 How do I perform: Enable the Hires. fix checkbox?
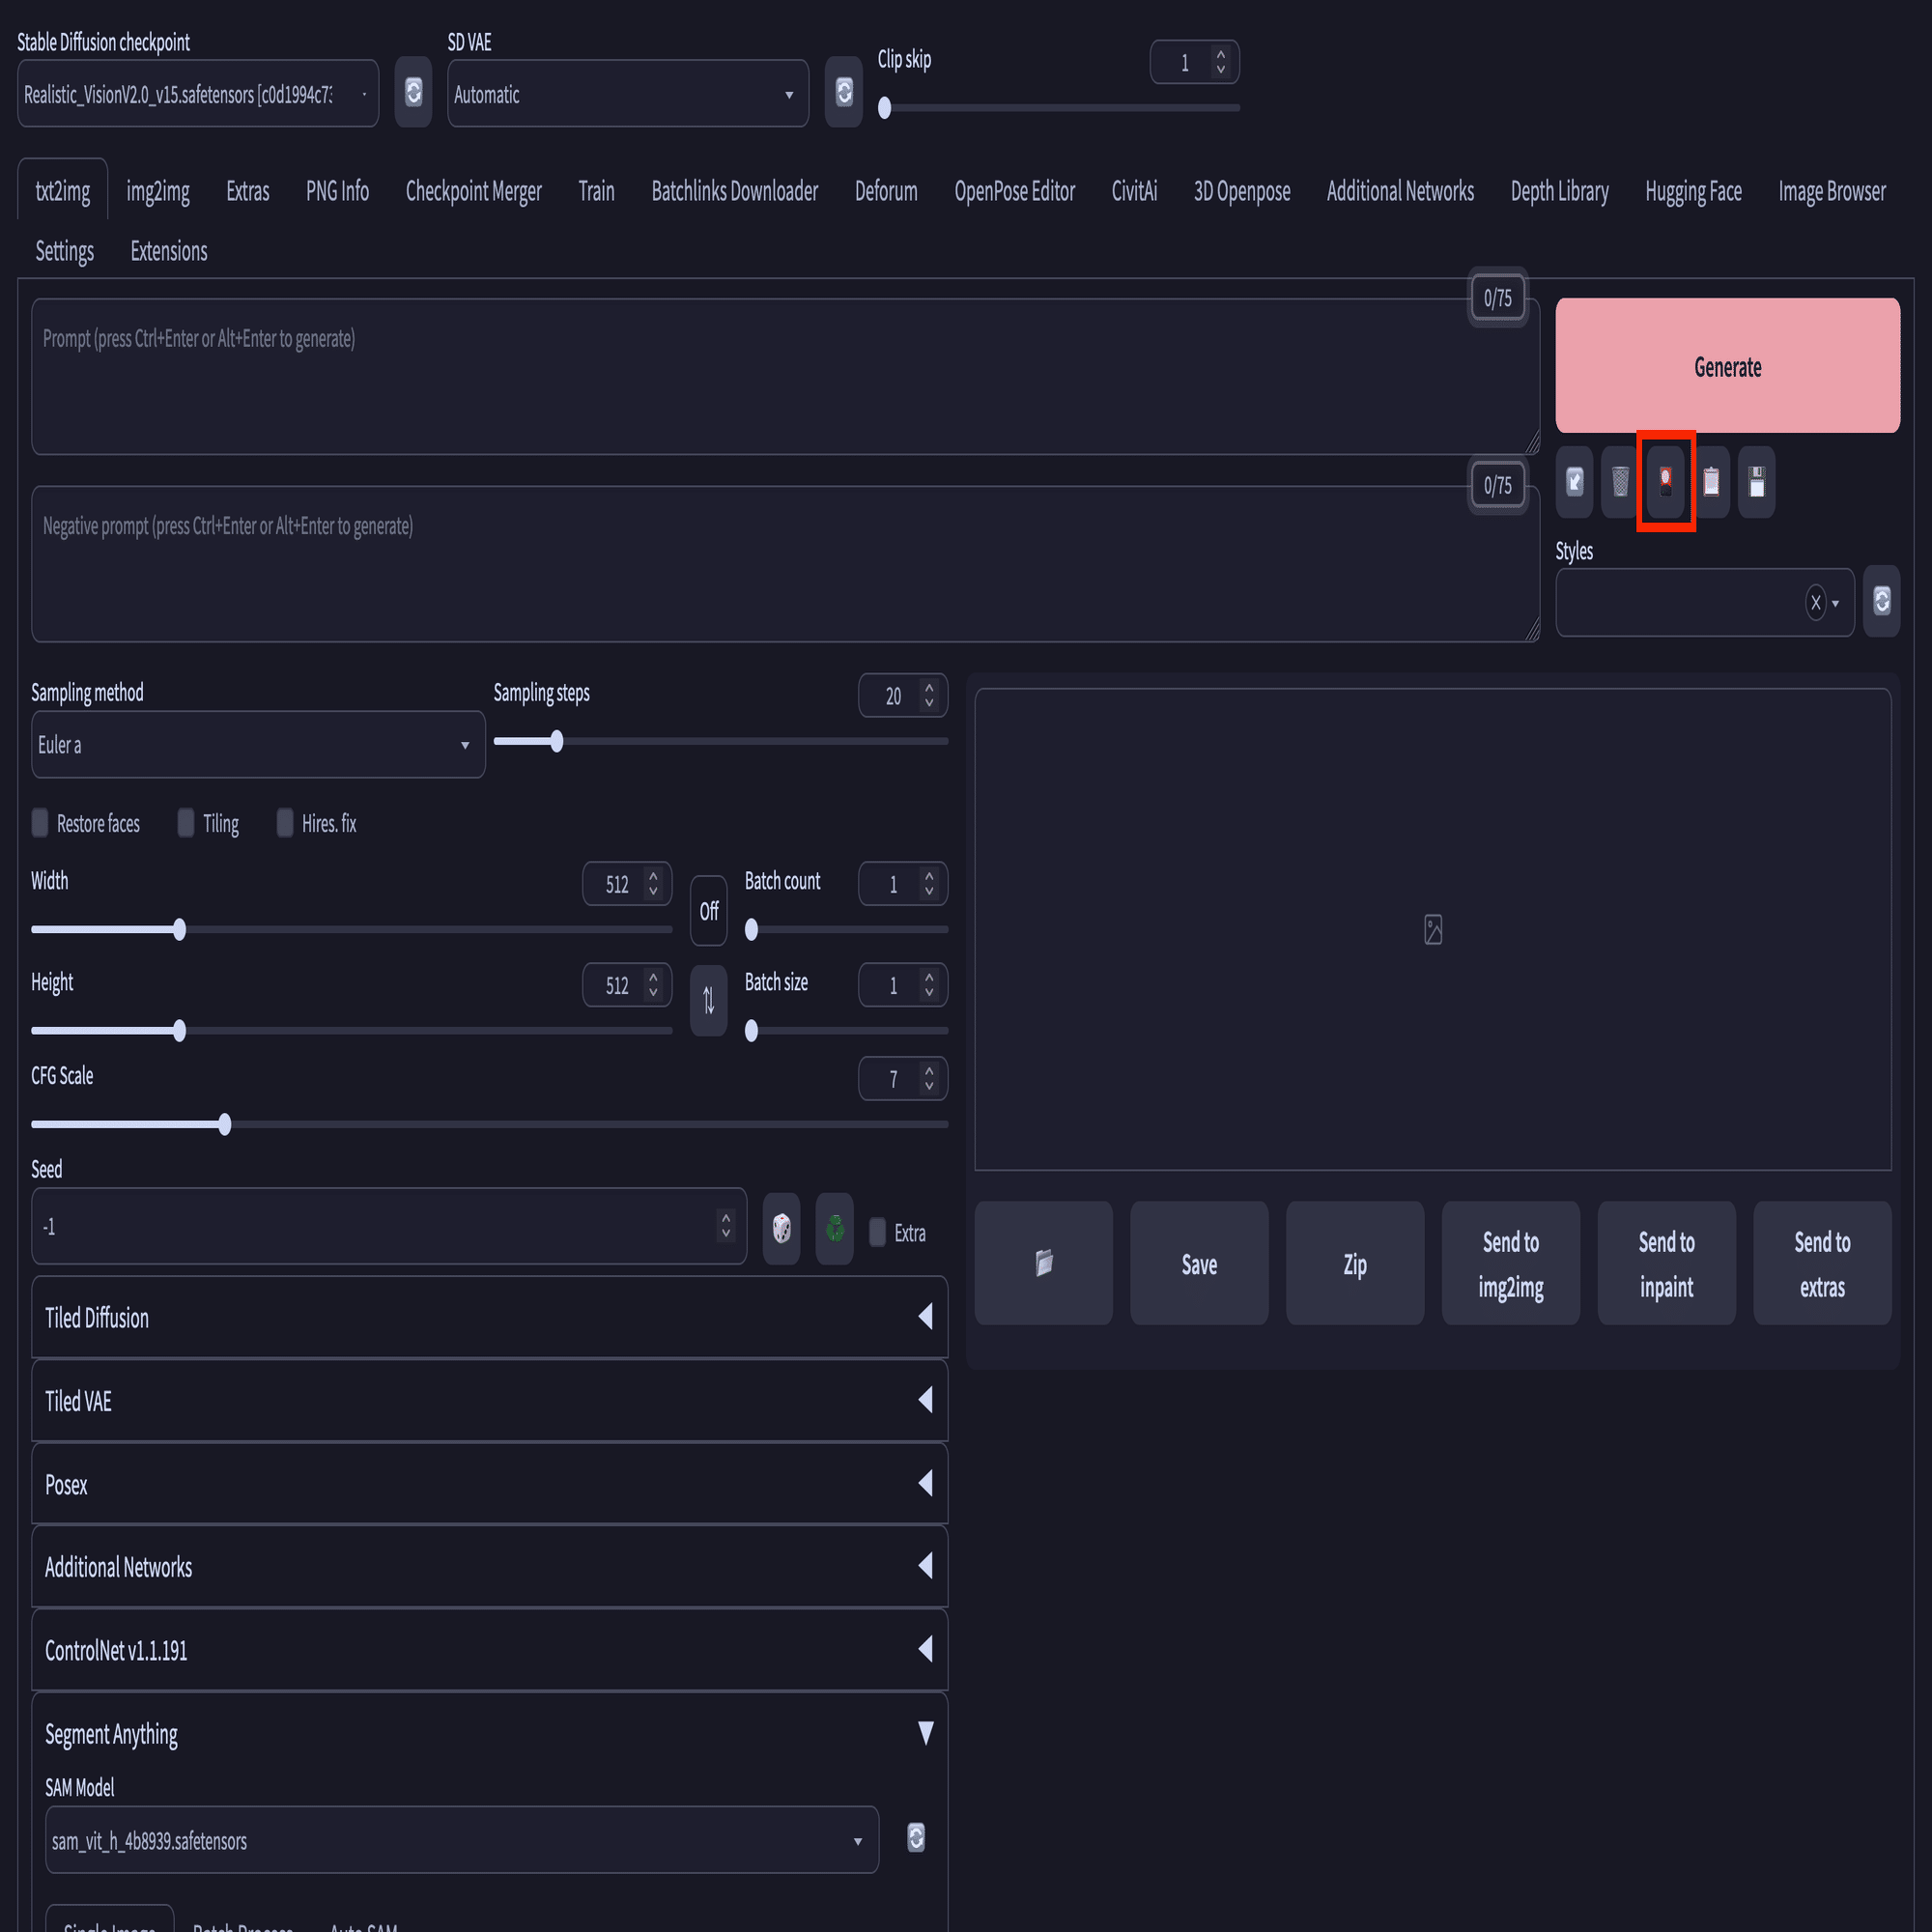285,823
